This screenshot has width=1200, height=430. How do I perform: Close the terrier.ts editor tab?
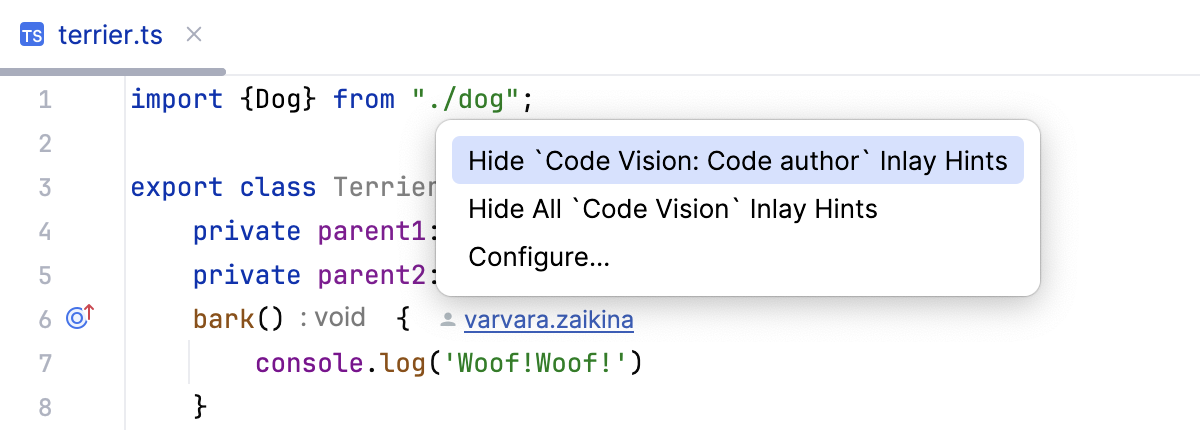[195, 35]
